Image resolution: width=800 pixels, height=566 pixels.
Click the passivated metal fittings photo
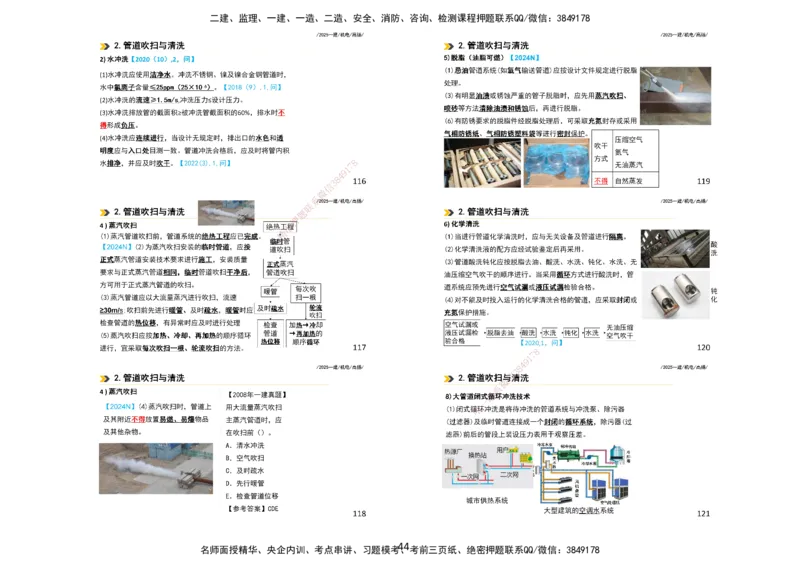tap(674, 294)
